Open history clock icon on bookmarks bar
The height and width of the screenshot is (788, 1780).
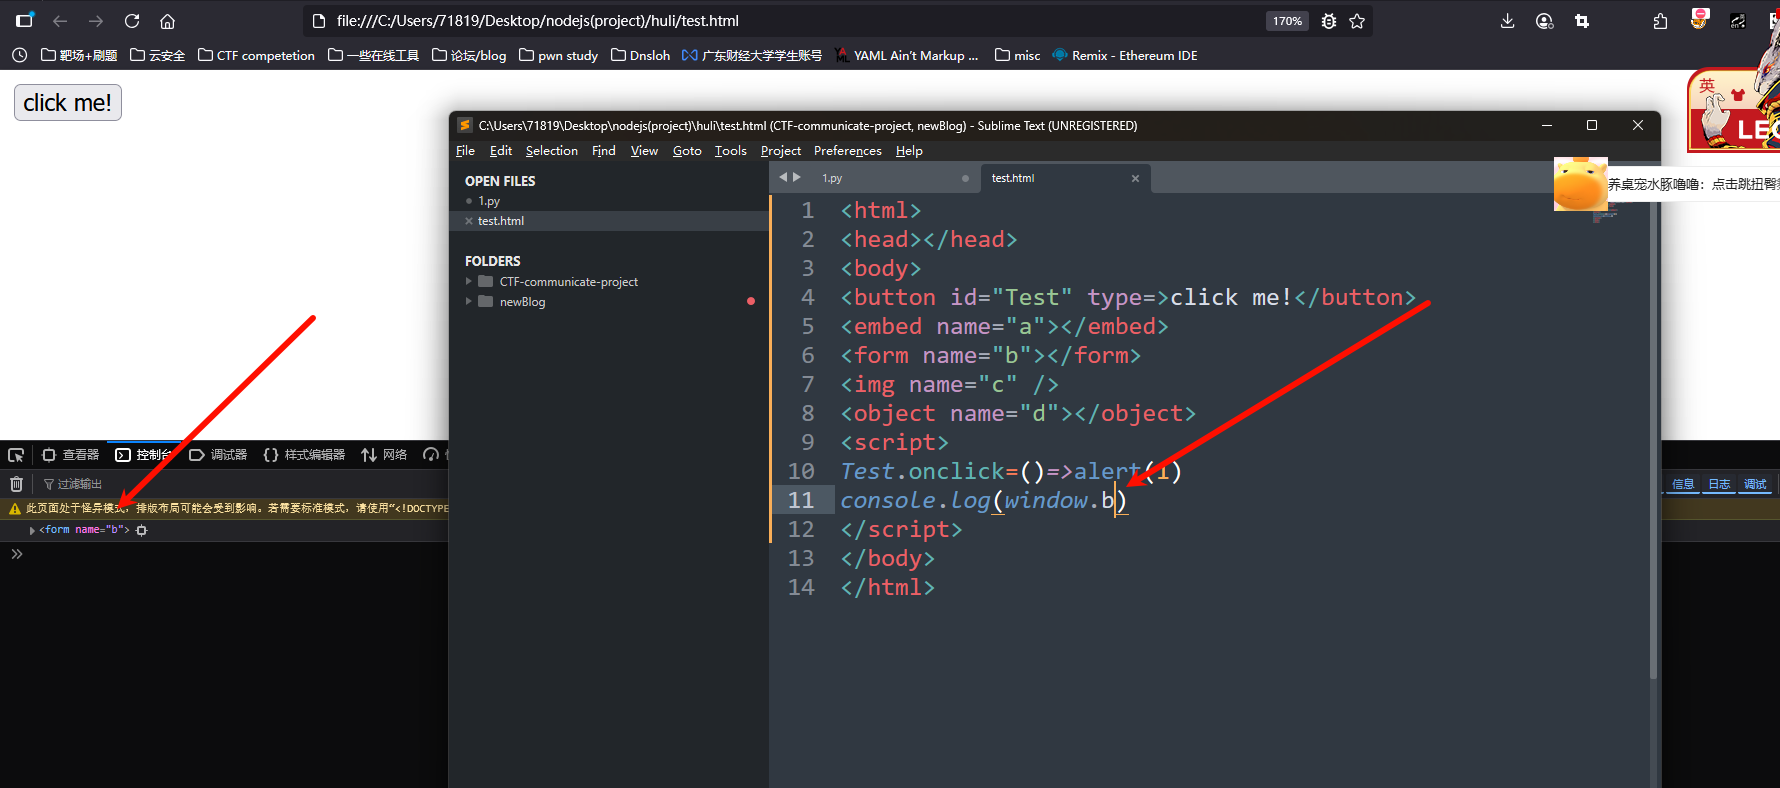pyautogui.click(x=20, y=55)
